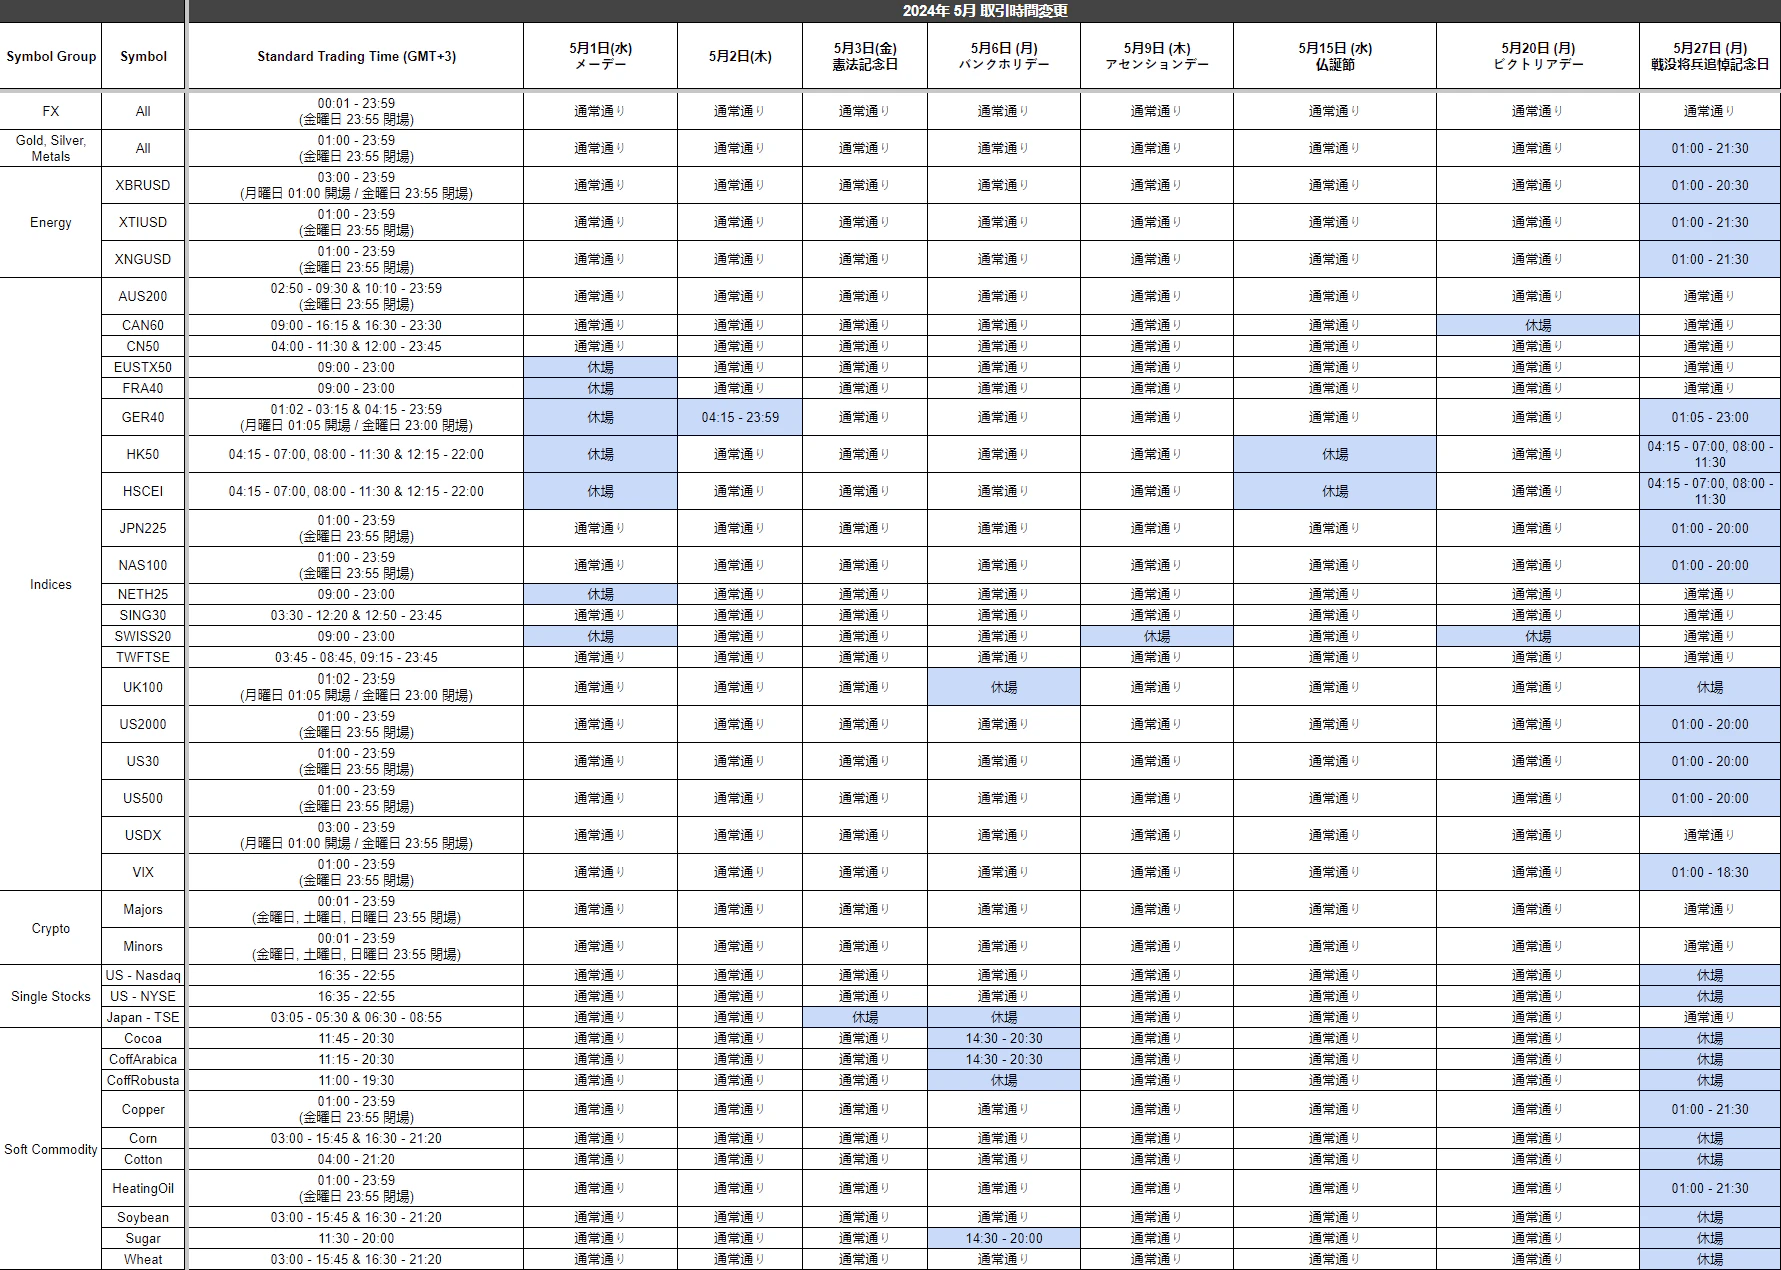
Task: Select the HeatingOil symbol cell
Action: [143, 1188]
